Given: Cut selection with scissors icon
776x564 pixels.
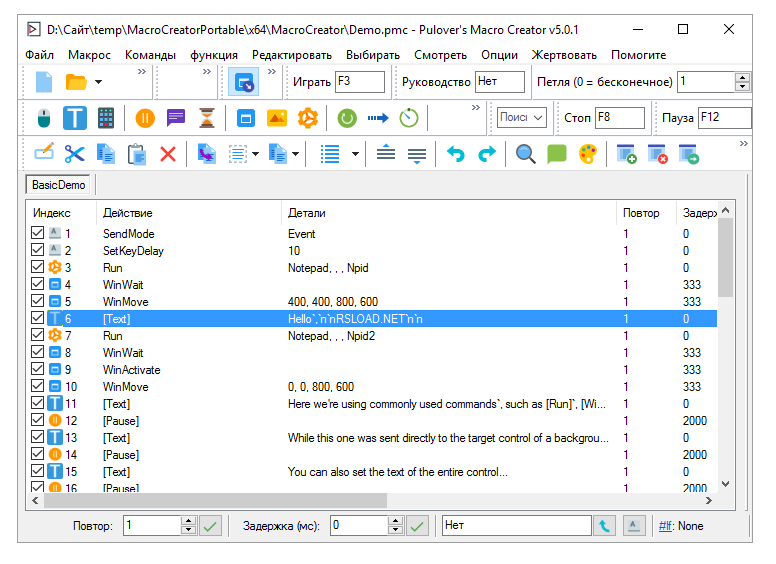Looking at the screenshot, I should tap(75, 153).
